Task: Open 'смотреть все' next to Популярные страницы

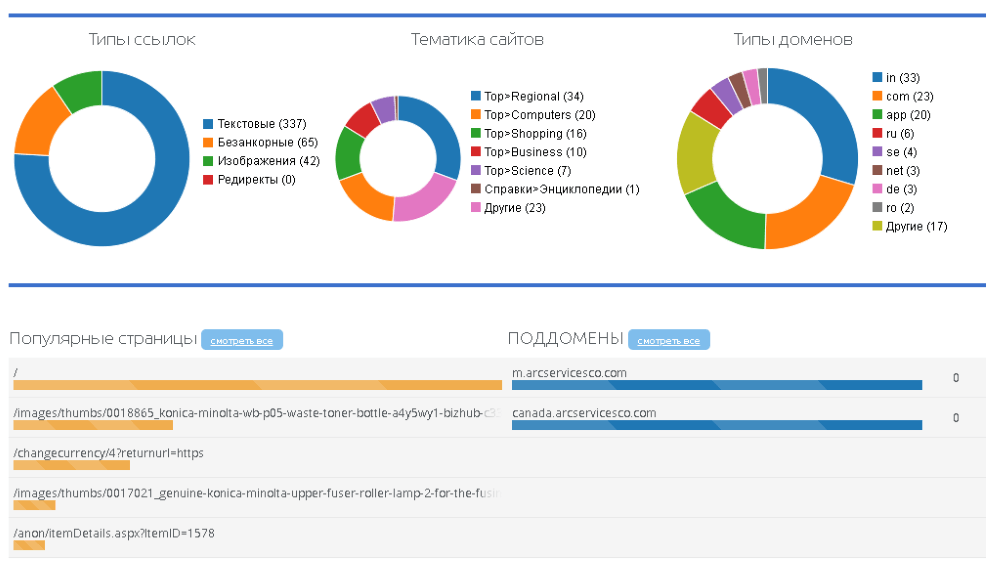Action: pos(242,341)
